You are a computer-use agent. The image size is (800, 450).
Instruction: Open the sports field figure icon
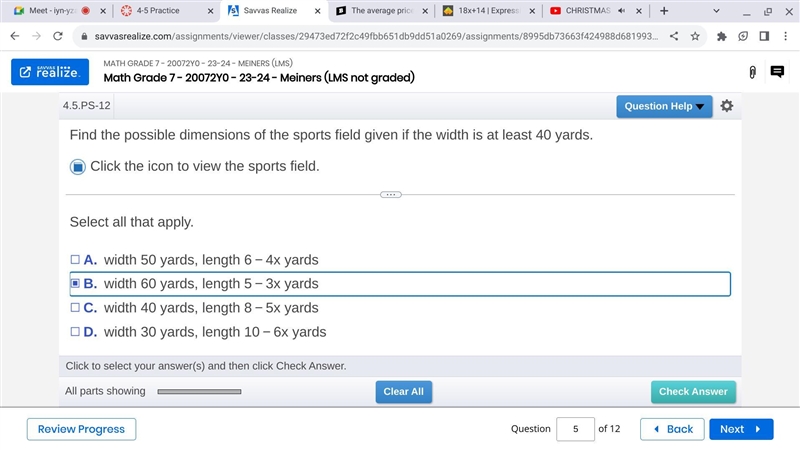pos(78,167)
